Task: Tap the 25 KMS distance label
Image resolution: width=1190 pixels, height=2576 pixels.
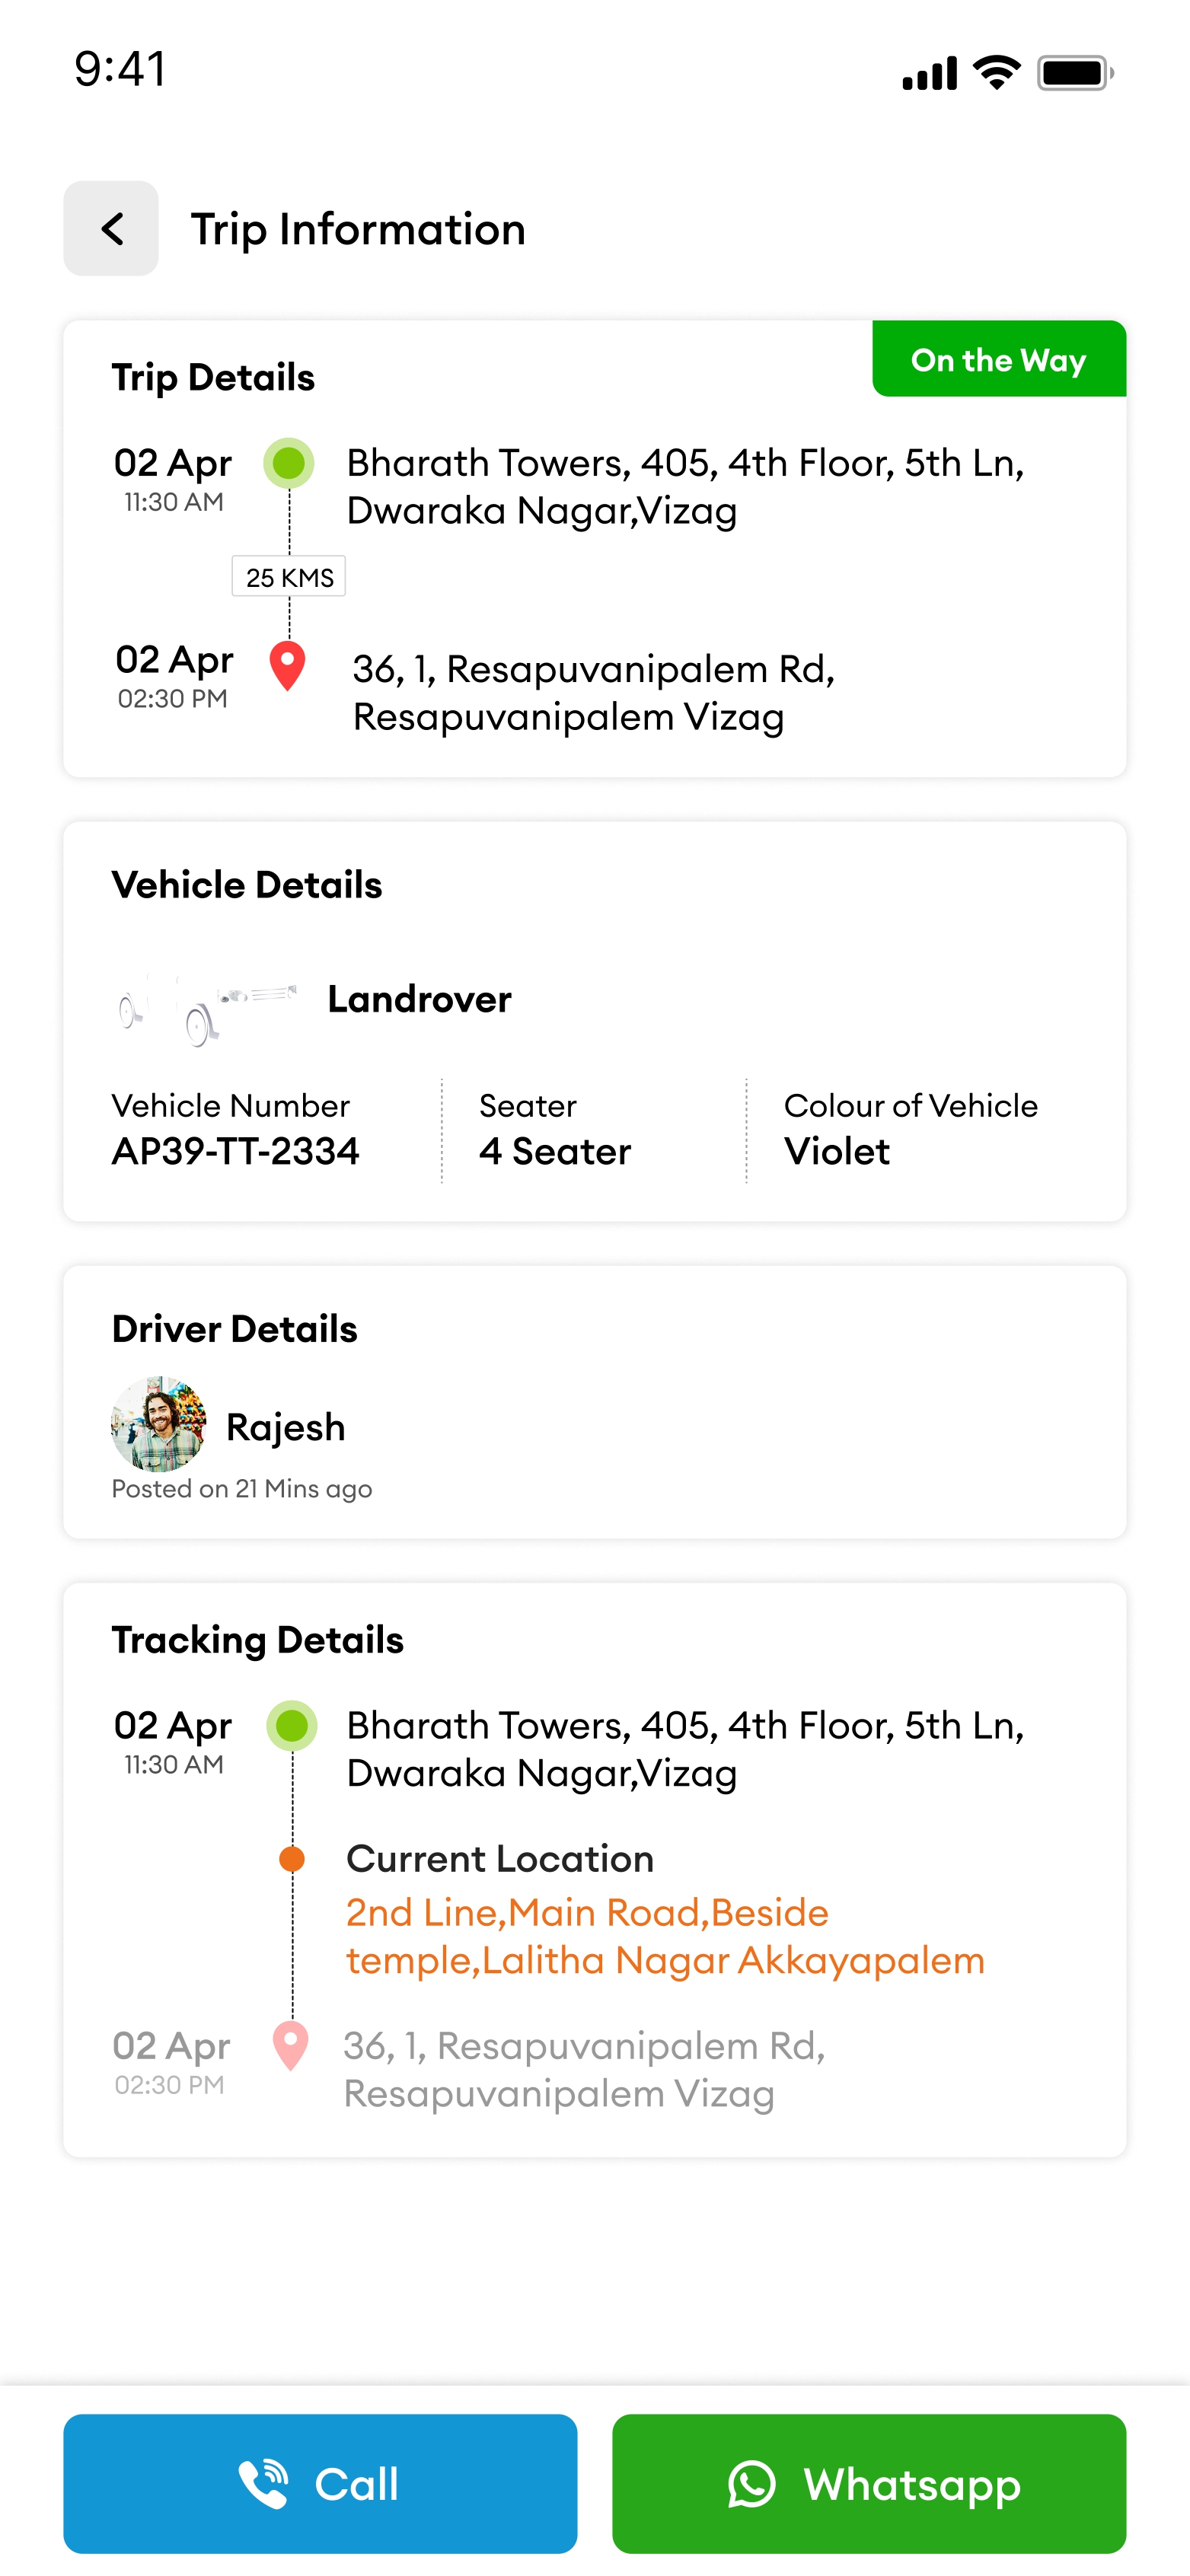Action: coord(289,577)
